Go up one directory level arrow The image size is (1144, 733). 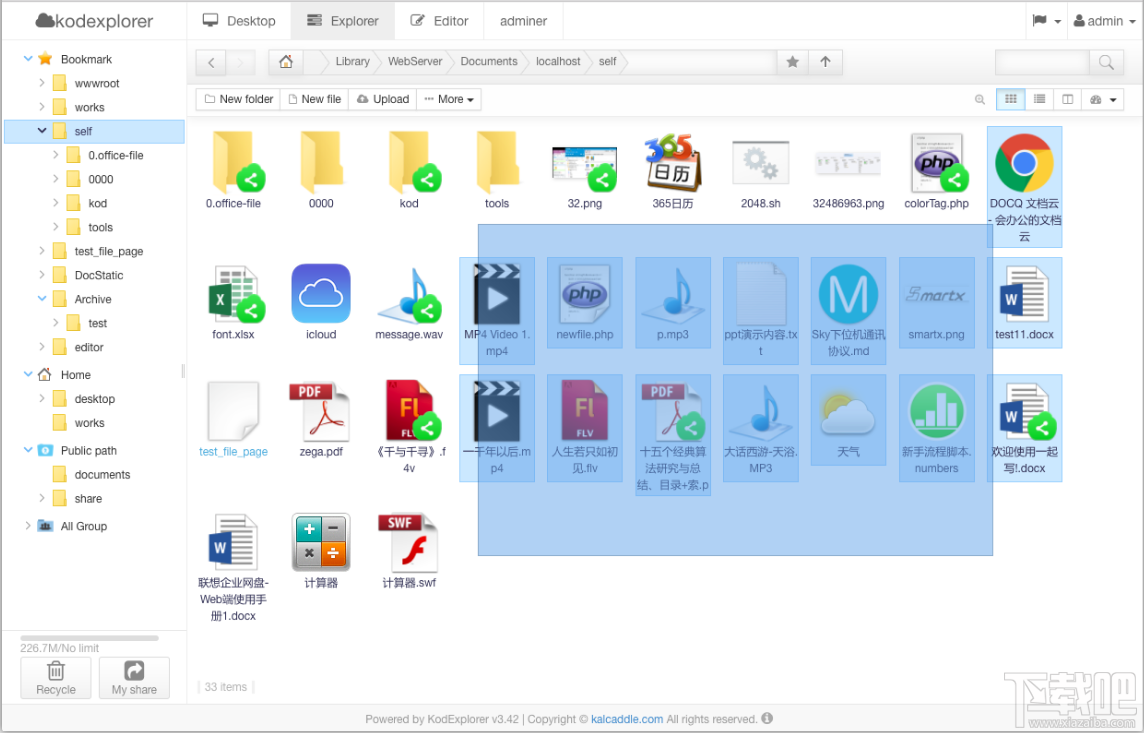tap(825, 62)
